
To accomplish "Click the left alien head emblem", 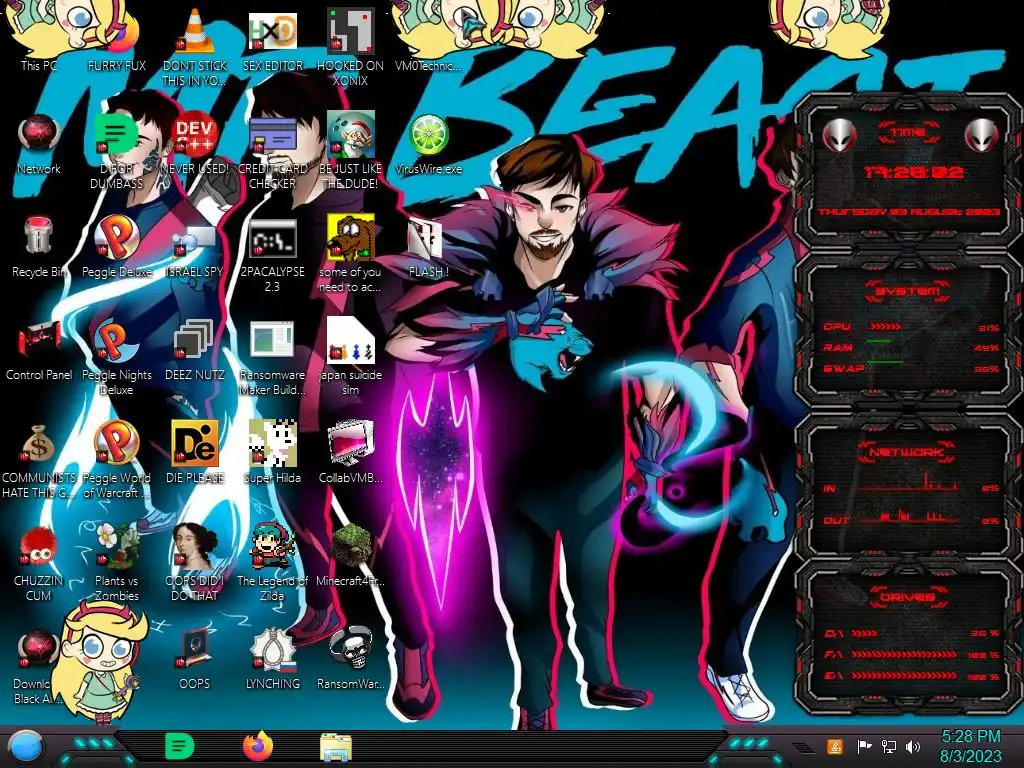I will click(x=839, y=136).
